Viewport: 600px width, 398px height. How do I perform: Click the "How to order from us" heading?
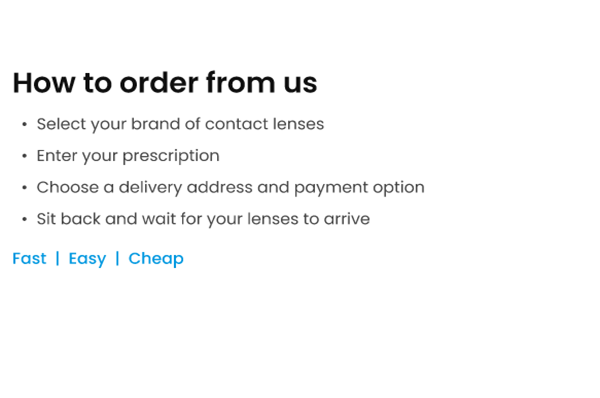click(x=165, y=82)
